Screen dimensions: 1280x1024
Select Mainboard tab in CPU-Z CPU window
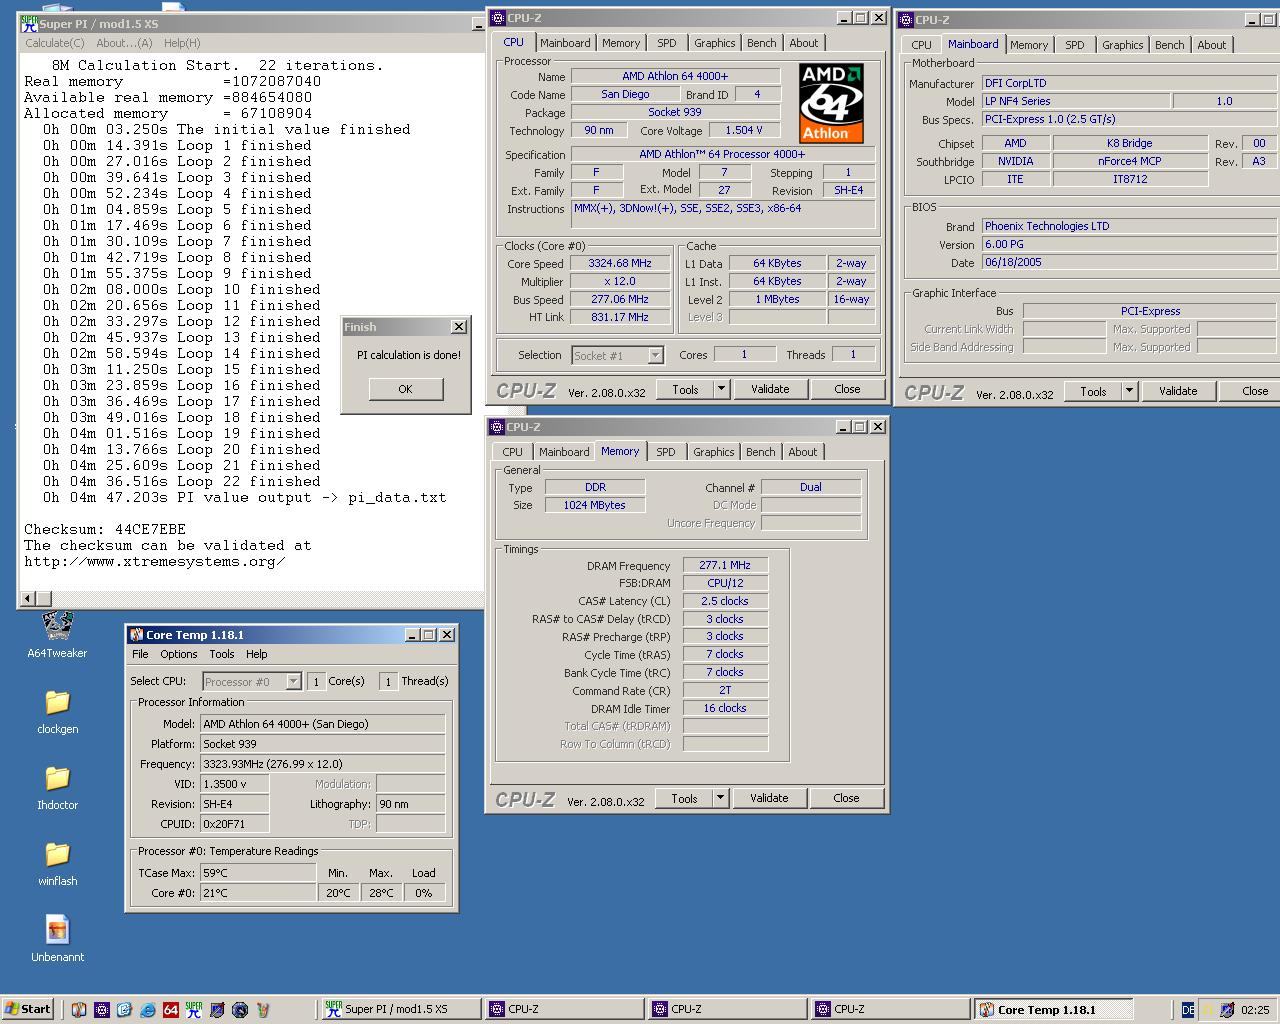565,43
